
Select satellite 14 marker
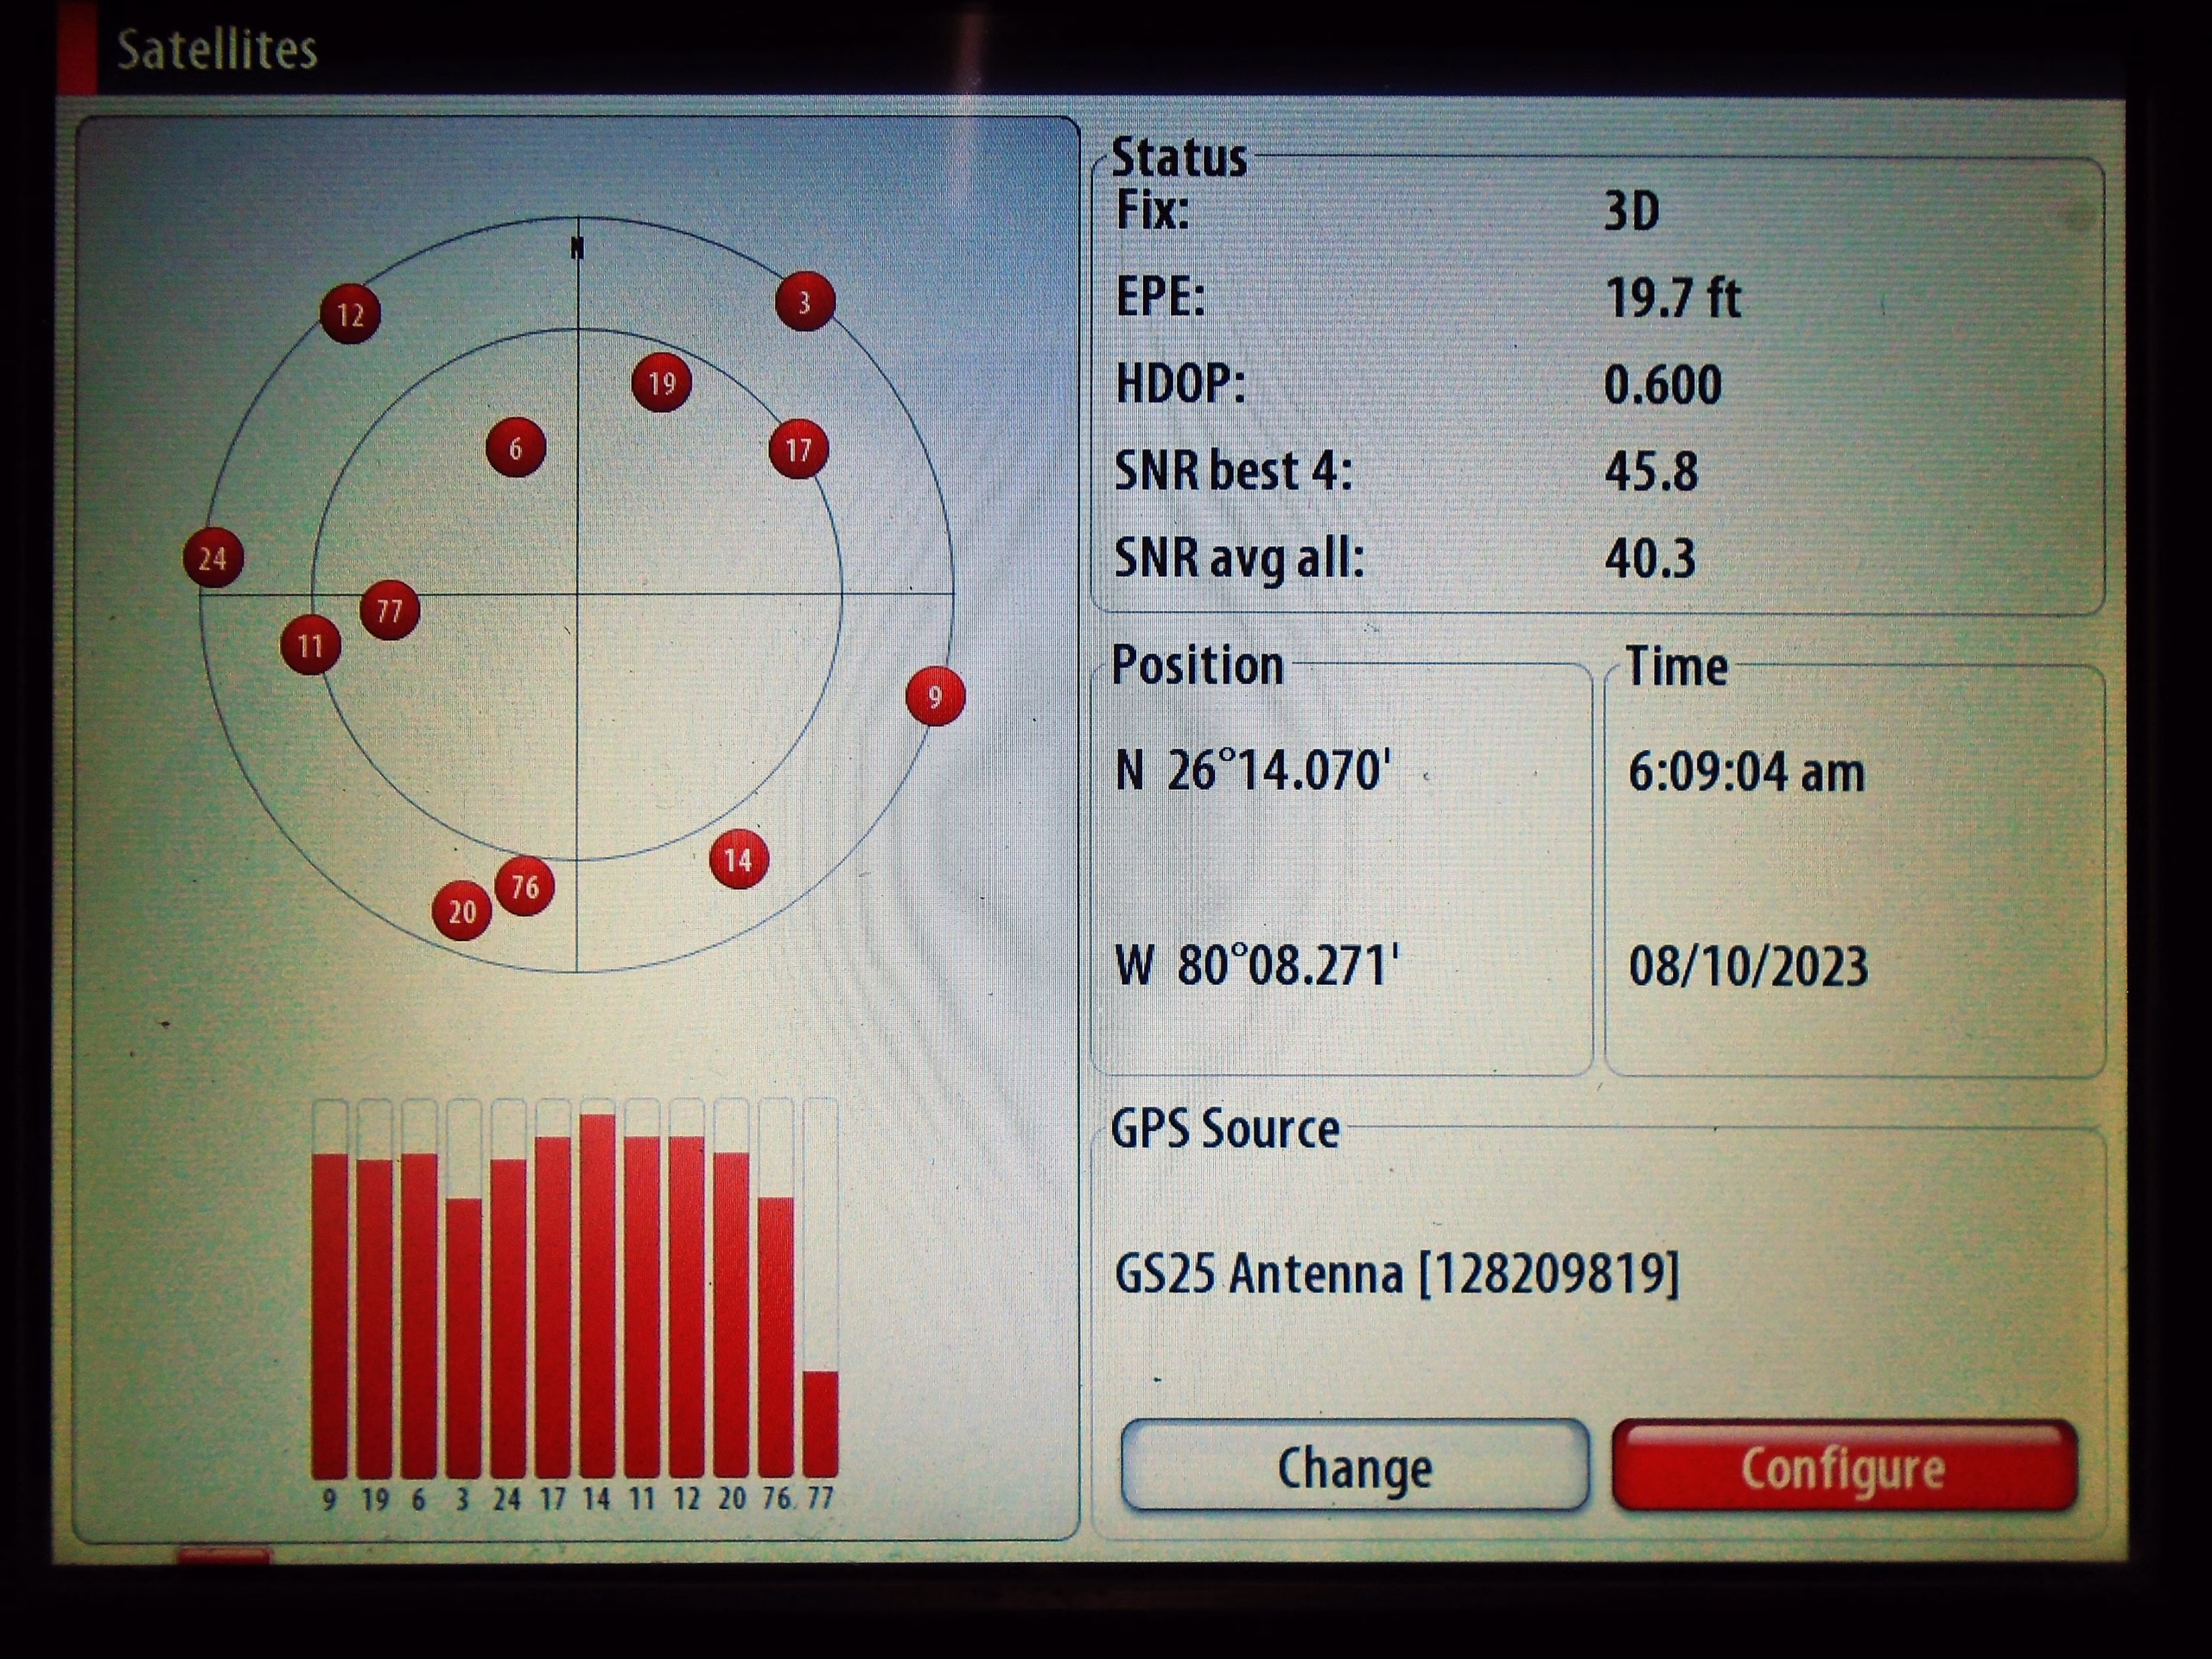[x=738, y=859]
